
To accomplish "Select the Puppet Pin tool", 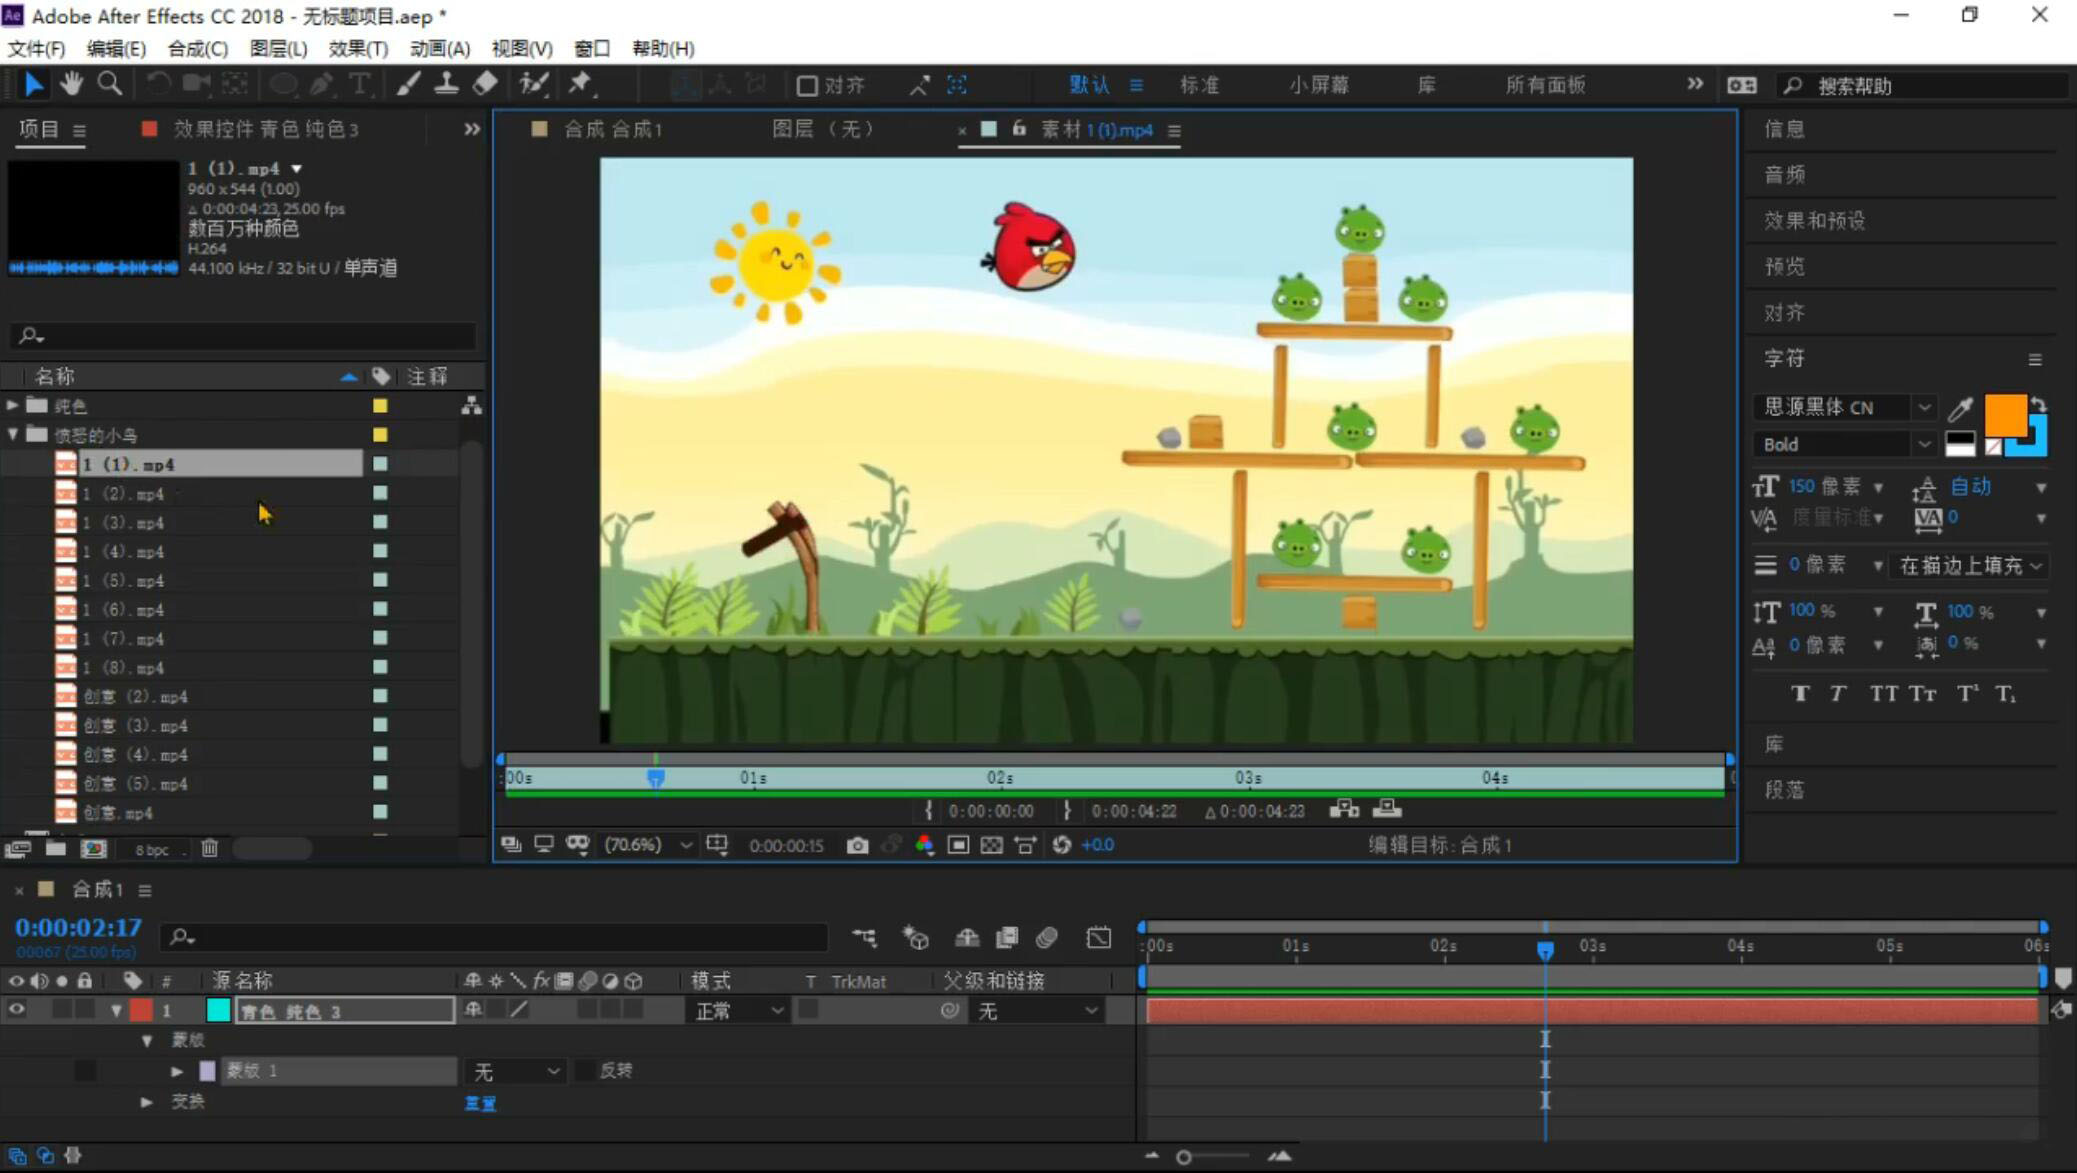I will click(x=580, y=85).
